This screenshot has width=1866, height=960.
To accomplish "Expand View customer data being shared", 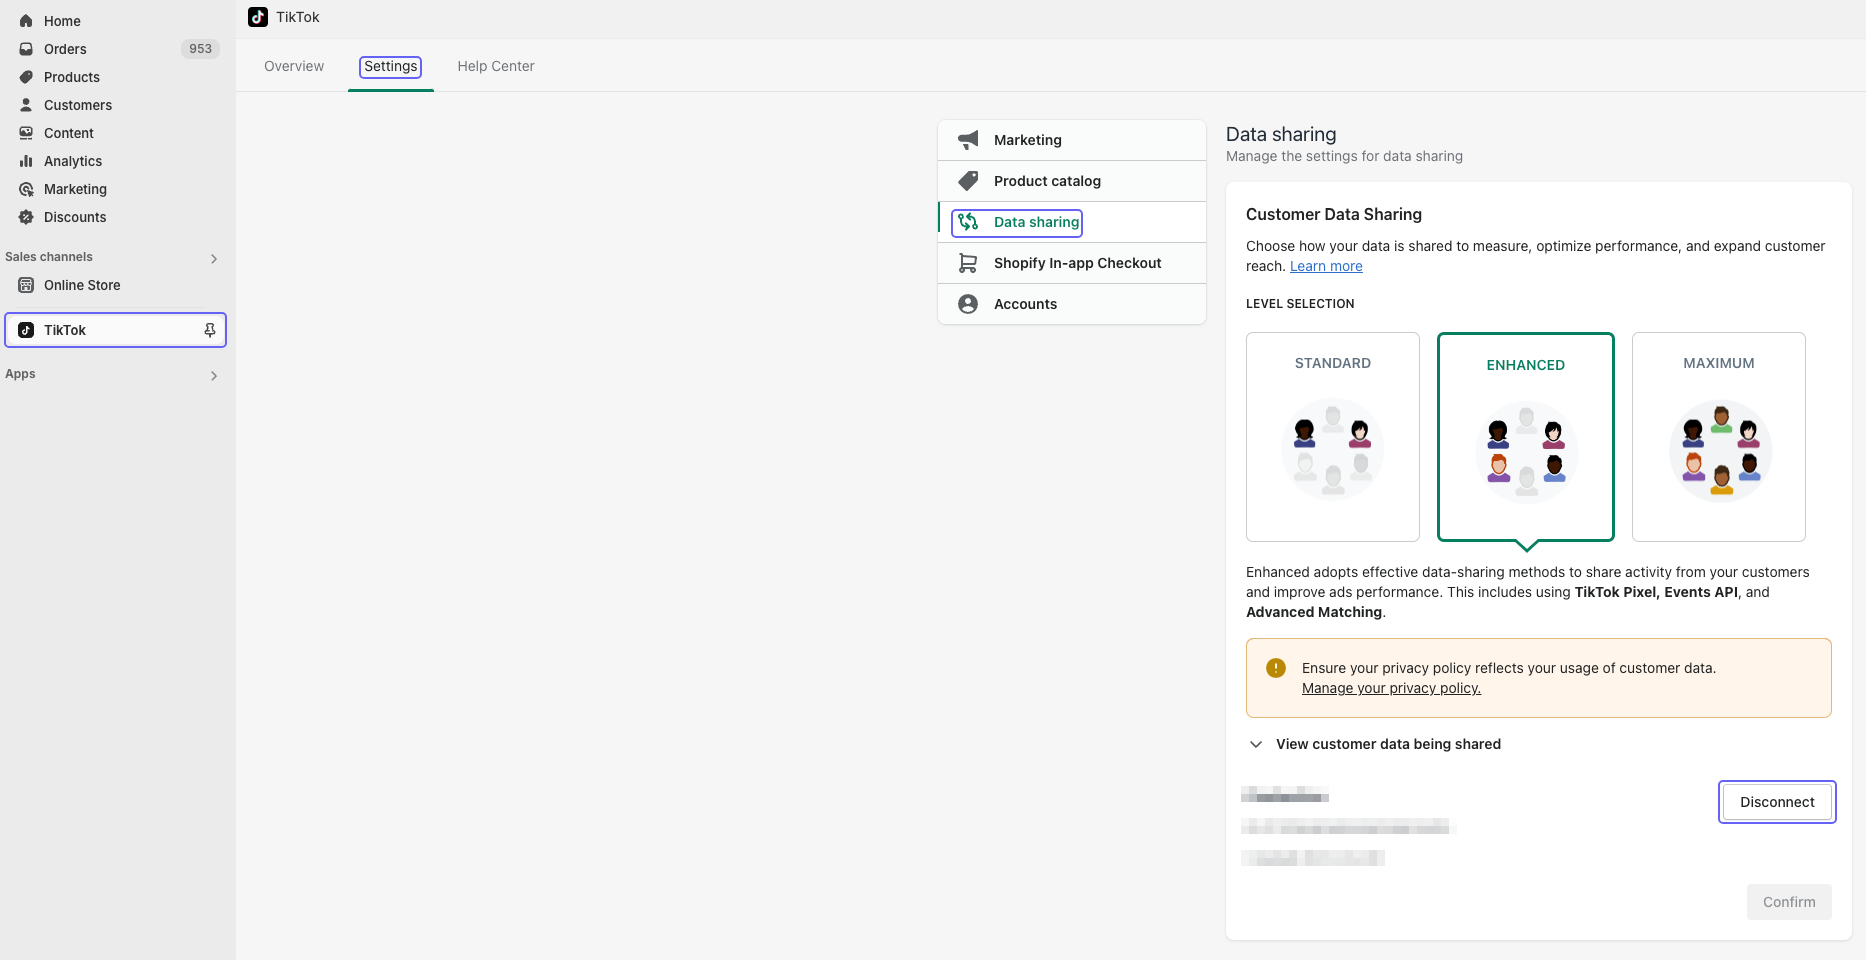I will pyautogui.click(x=1374, y=744).
